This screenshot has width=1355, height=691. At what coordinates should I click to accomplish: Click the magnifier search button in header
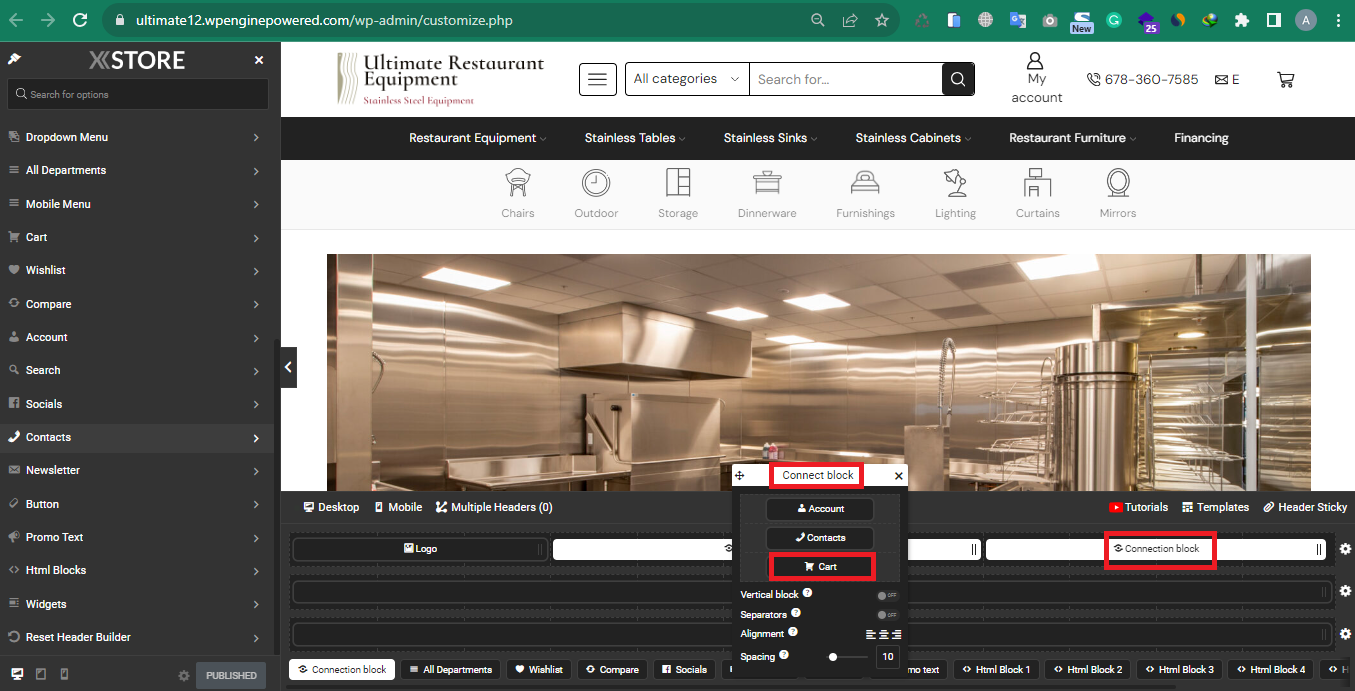pos(958,79)
